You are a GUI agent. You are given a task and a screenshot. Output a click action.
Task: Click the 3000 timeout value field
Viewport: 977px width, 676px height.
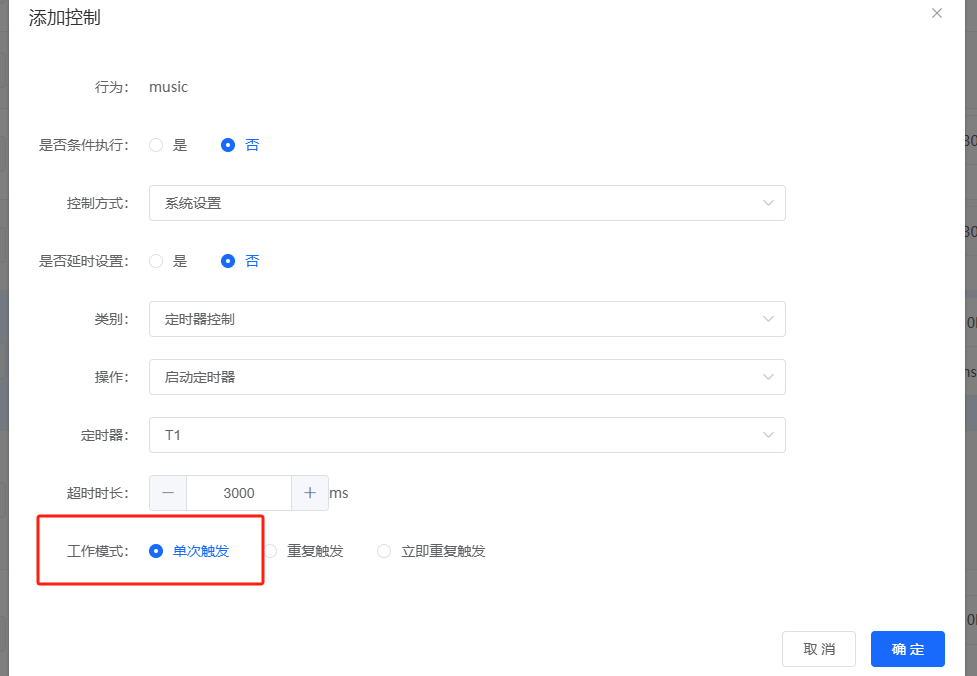tap(239, 493)
